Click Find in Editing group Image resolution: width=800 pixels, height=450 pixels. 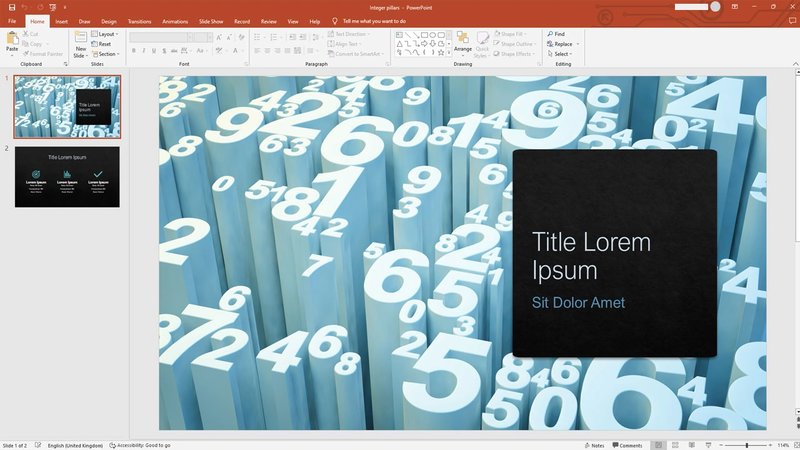pyautogui.click(x=556, y=34)
